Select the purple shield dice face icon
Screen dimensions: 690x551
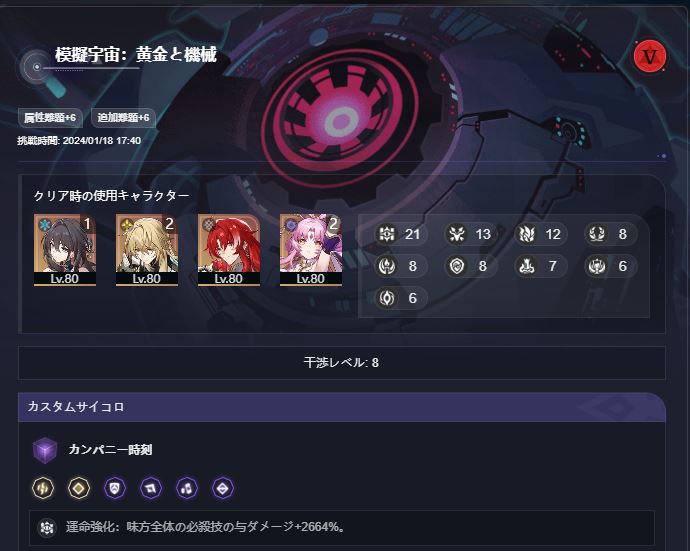click(x=115, y=488)
